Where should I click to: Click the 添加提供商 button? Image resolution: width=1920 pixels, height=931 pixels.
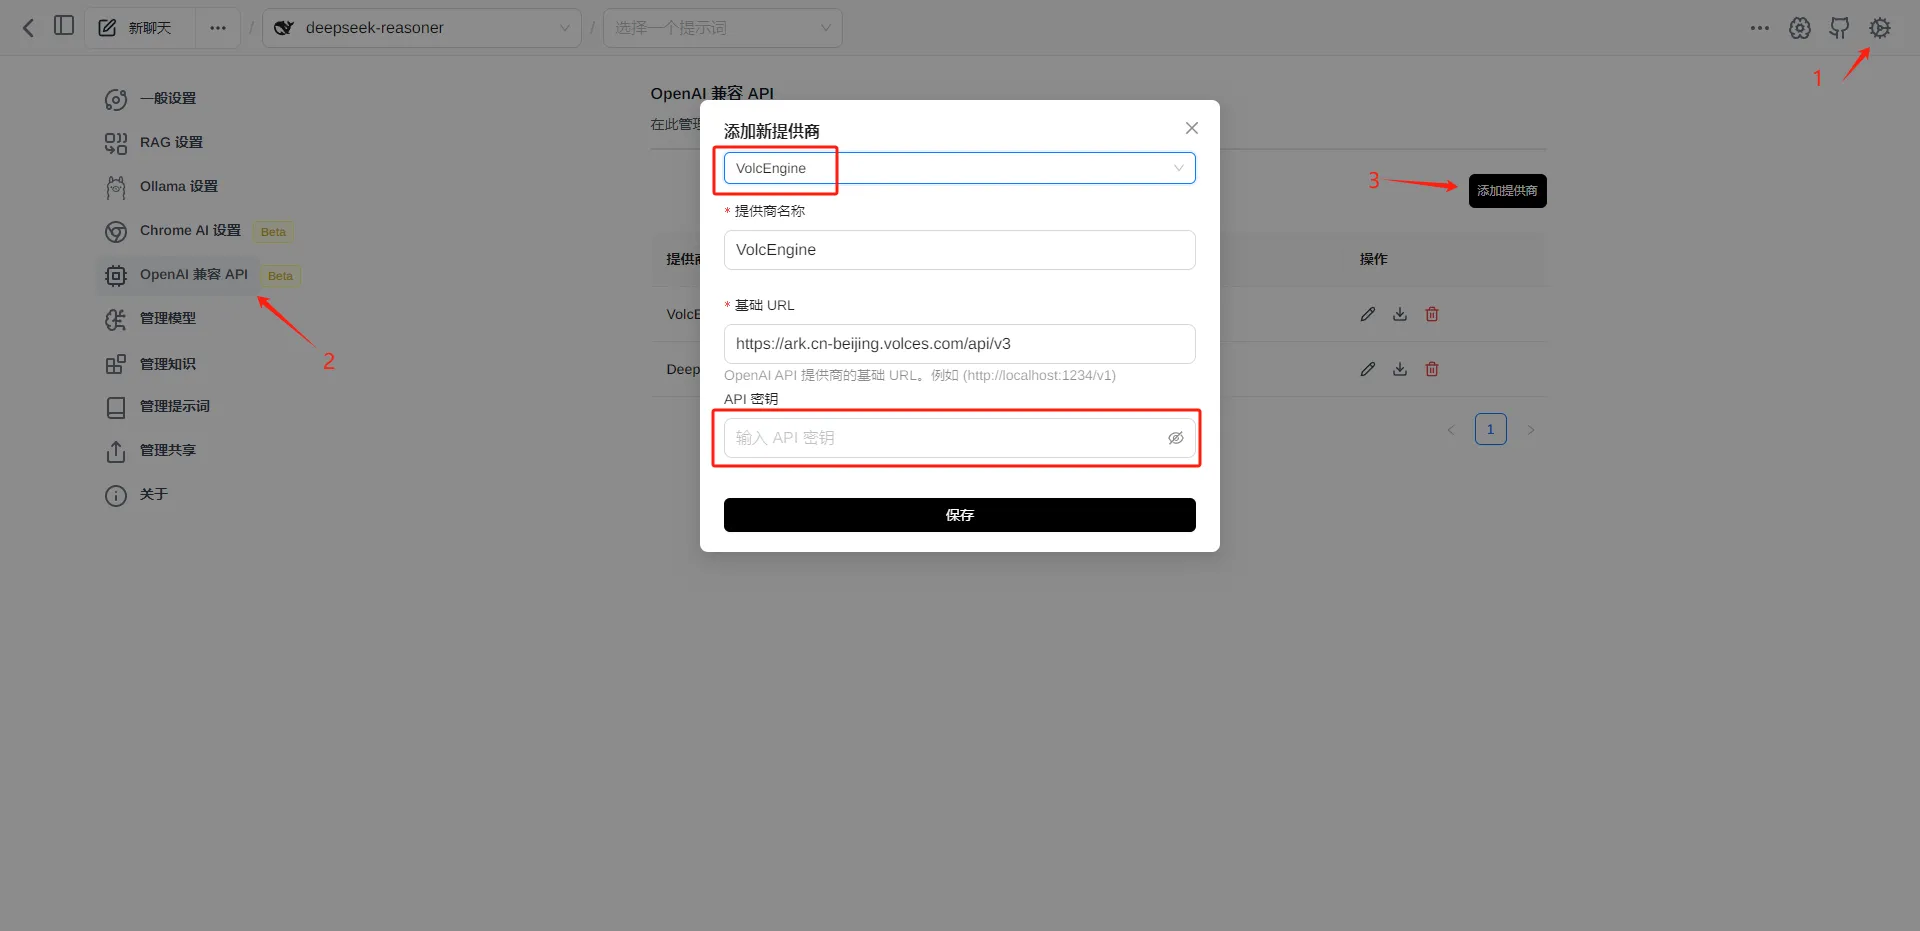[x=1506, y=191]
